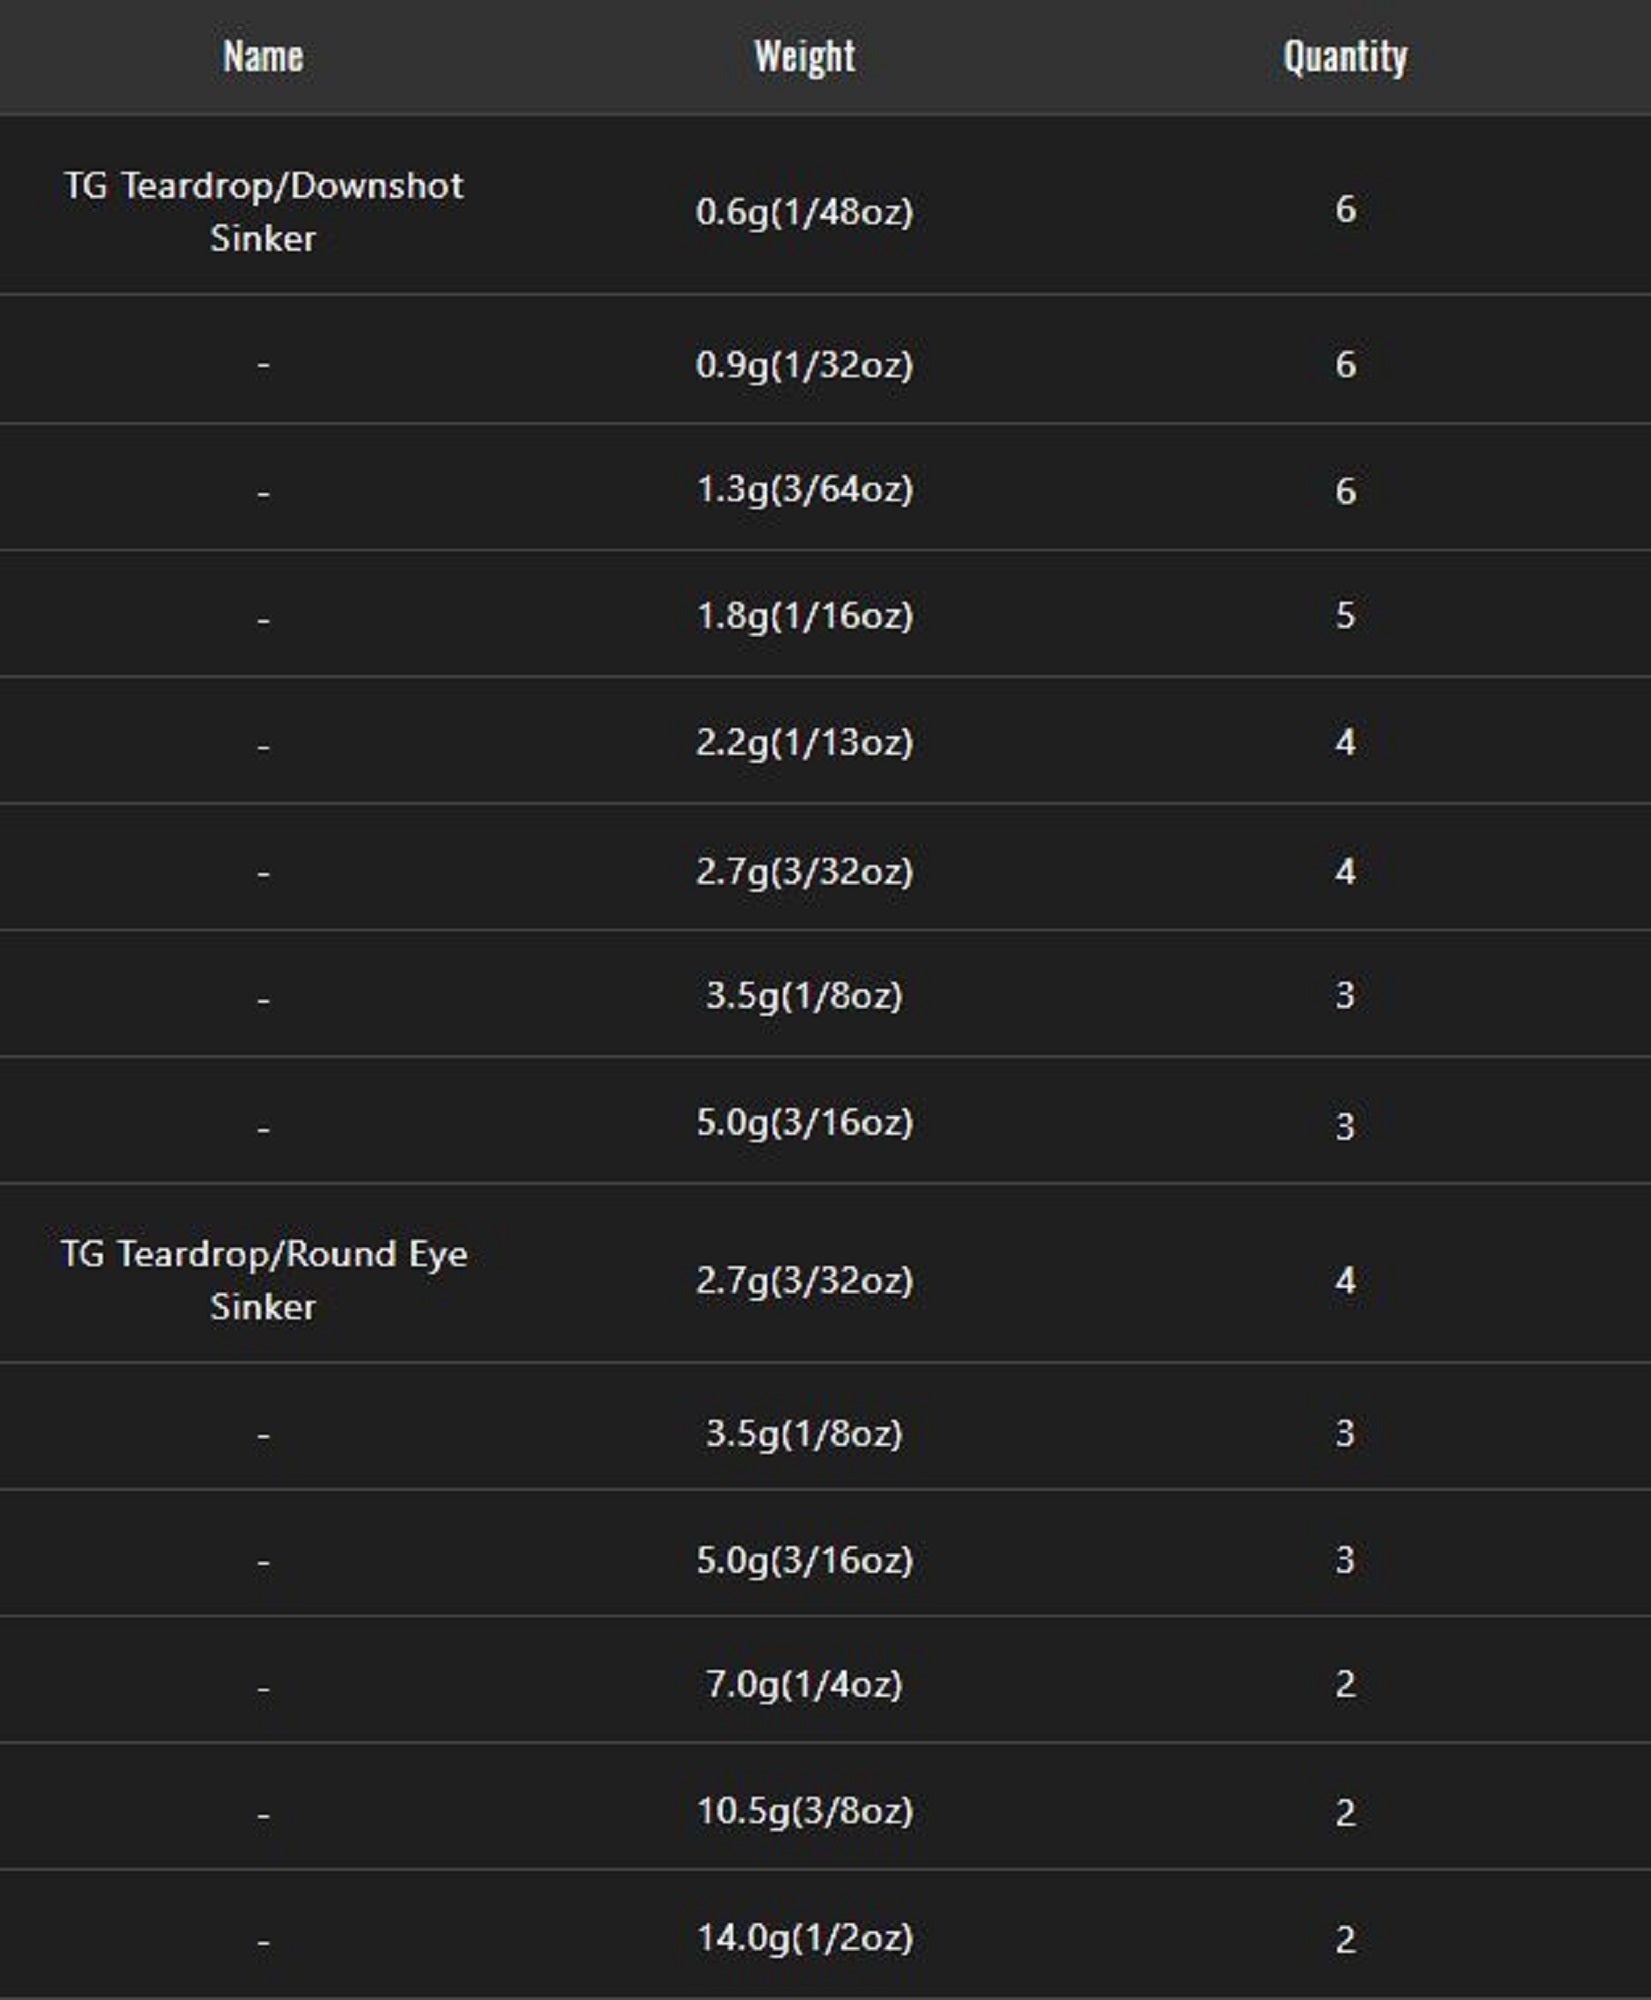1651x2000 pixels.
Task: Click the dash name cell in 7.0g row
Action: coord(263,1688)
